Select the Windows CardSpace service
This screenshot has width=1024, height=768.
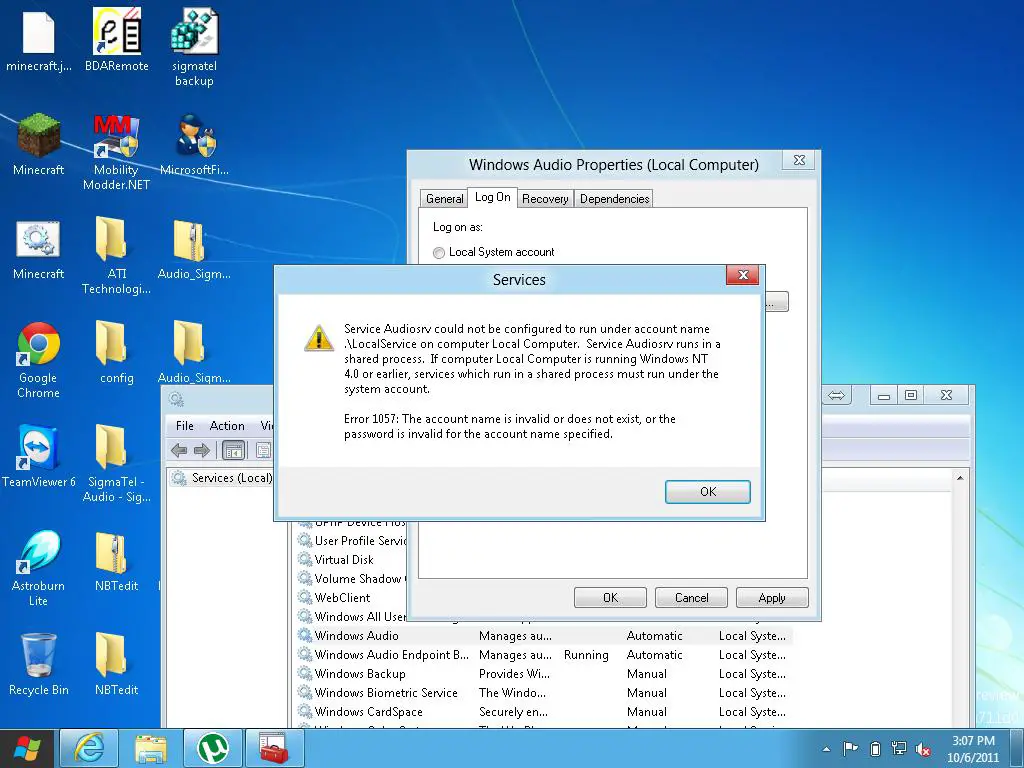543,711
